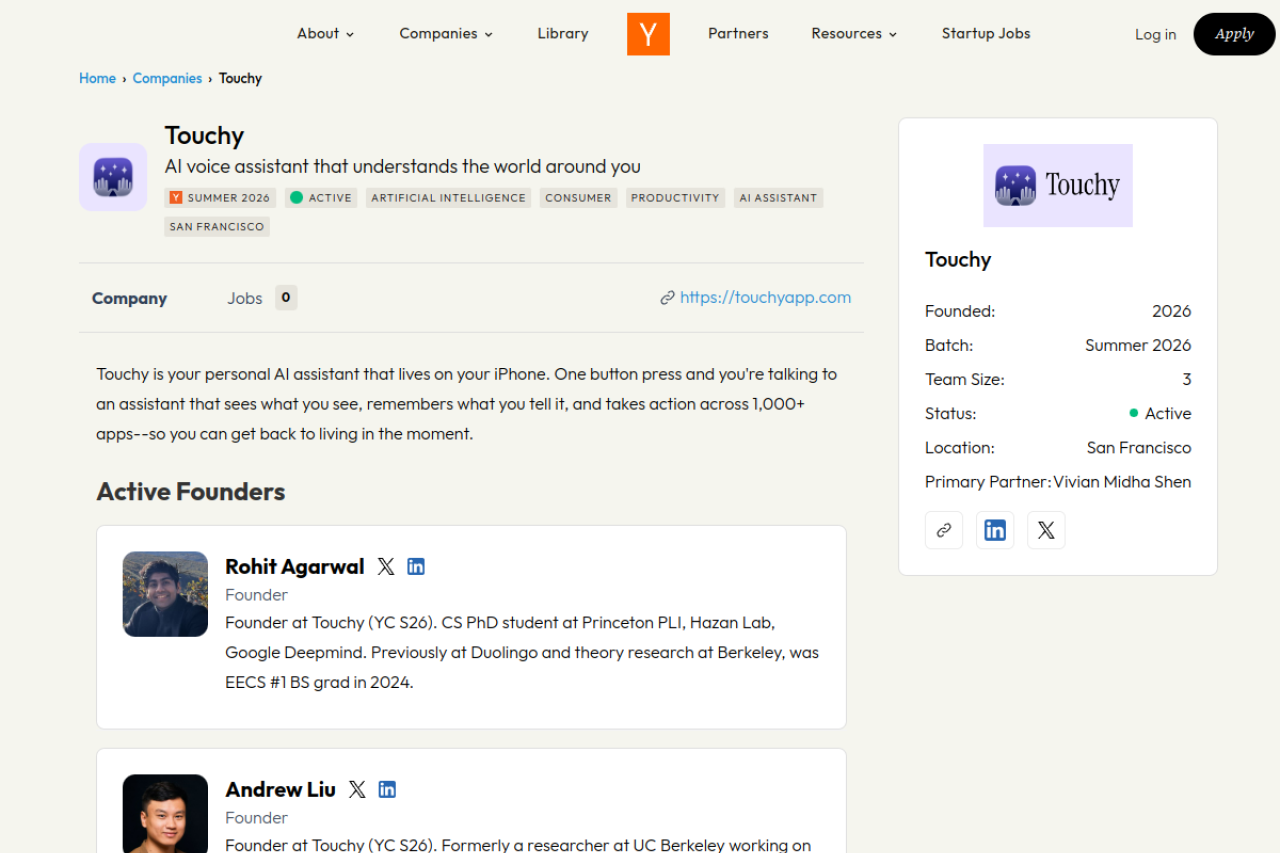Click the website link icon in sidebar card

point(944,530)
